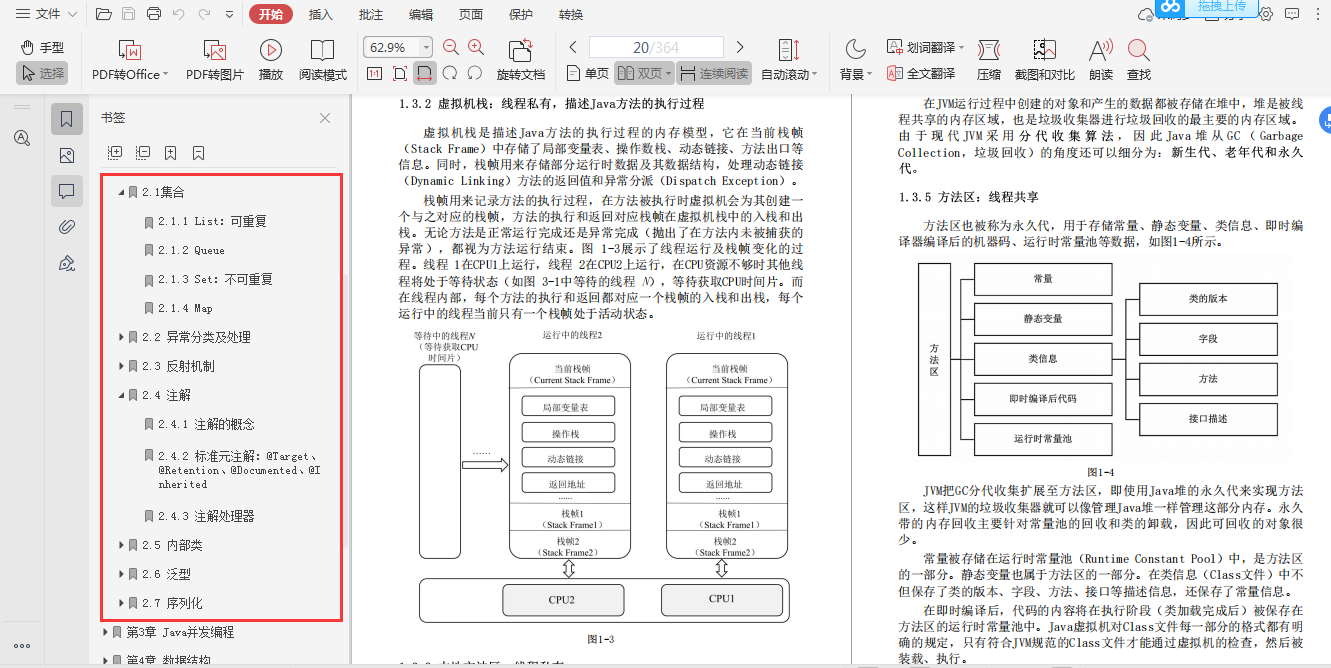The image size is (1331, 668).
Task: Collapse the 2.1集合 bookmark node
Action: 120,192
